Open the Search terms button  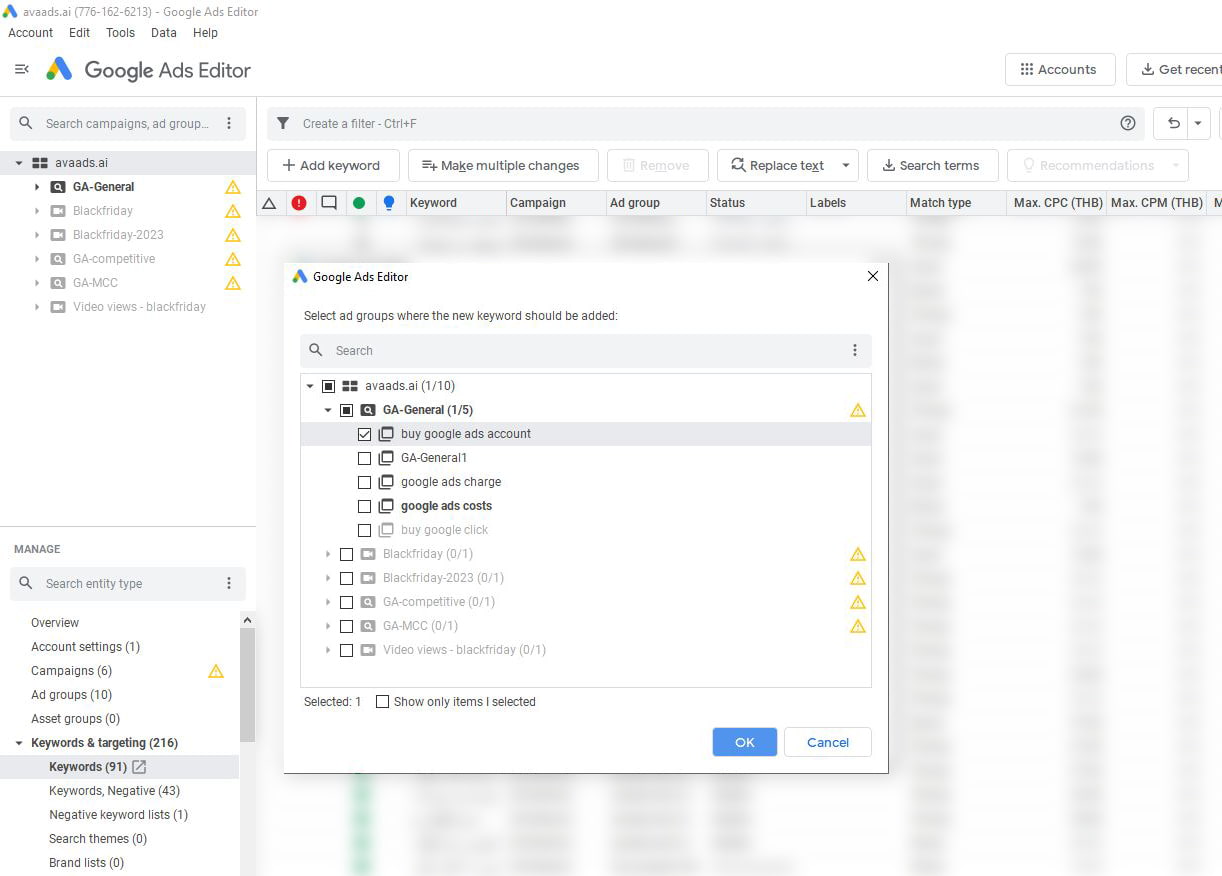(x=931, y=166)
